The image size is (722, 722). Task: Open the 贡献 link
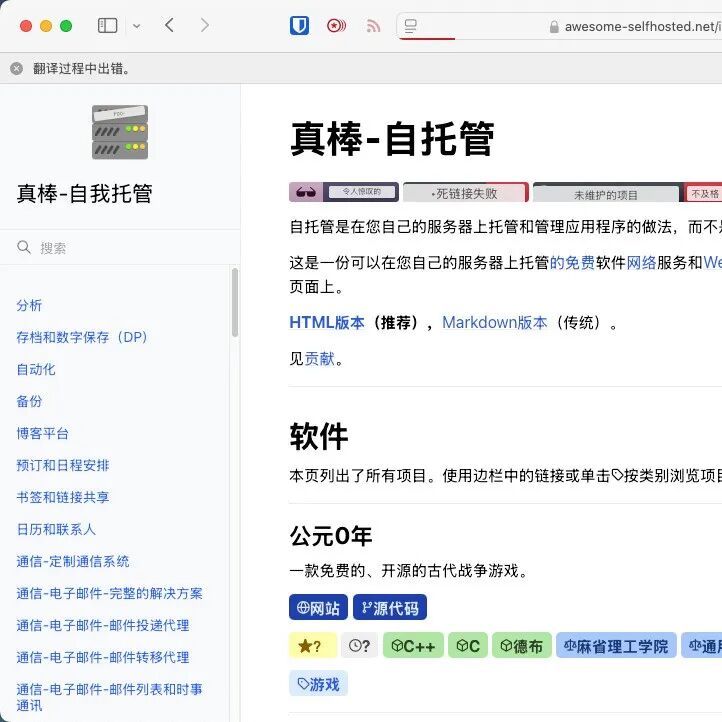pyautogui.click(x=320, y=359)
